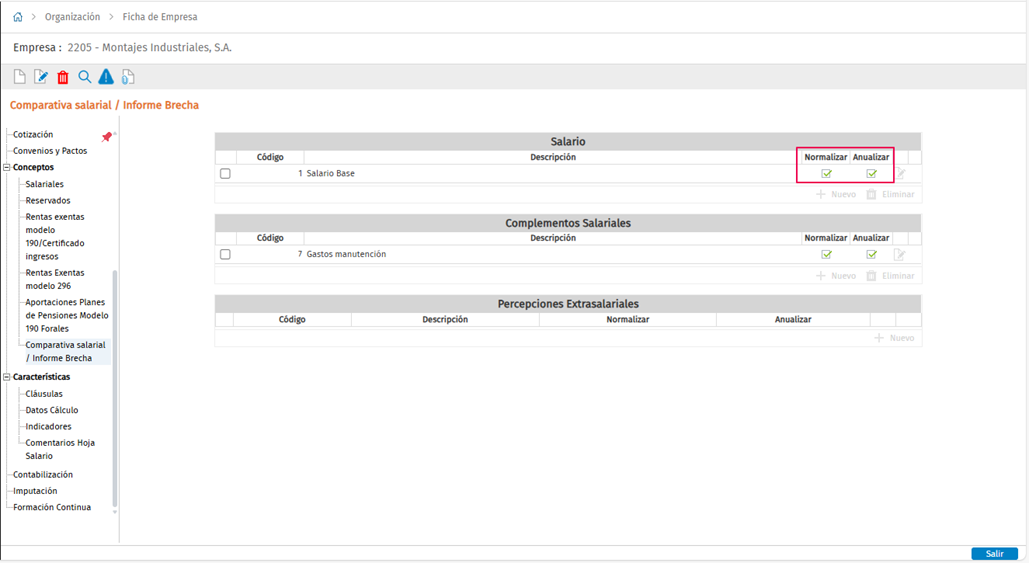Click Anualizar header in Percepciones Extrasalariales table
Screen dimensions: 1029x563
(x=793, y=320)
